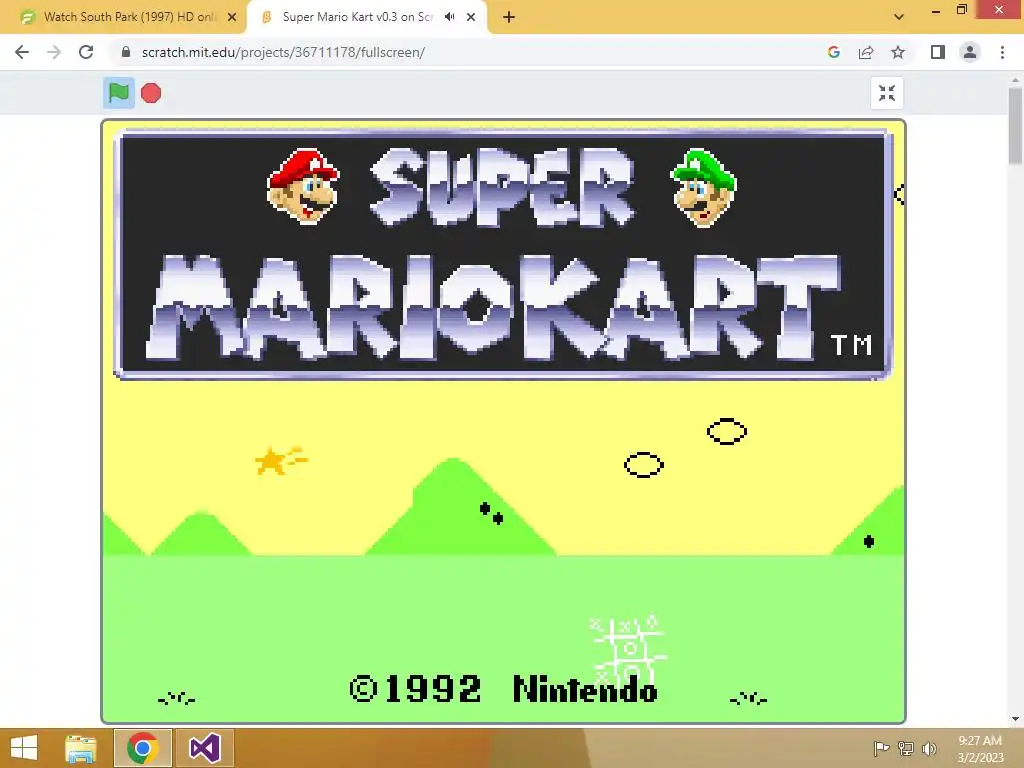
Task: Close the Super Mario Kart tab
Action: (471, 18)
